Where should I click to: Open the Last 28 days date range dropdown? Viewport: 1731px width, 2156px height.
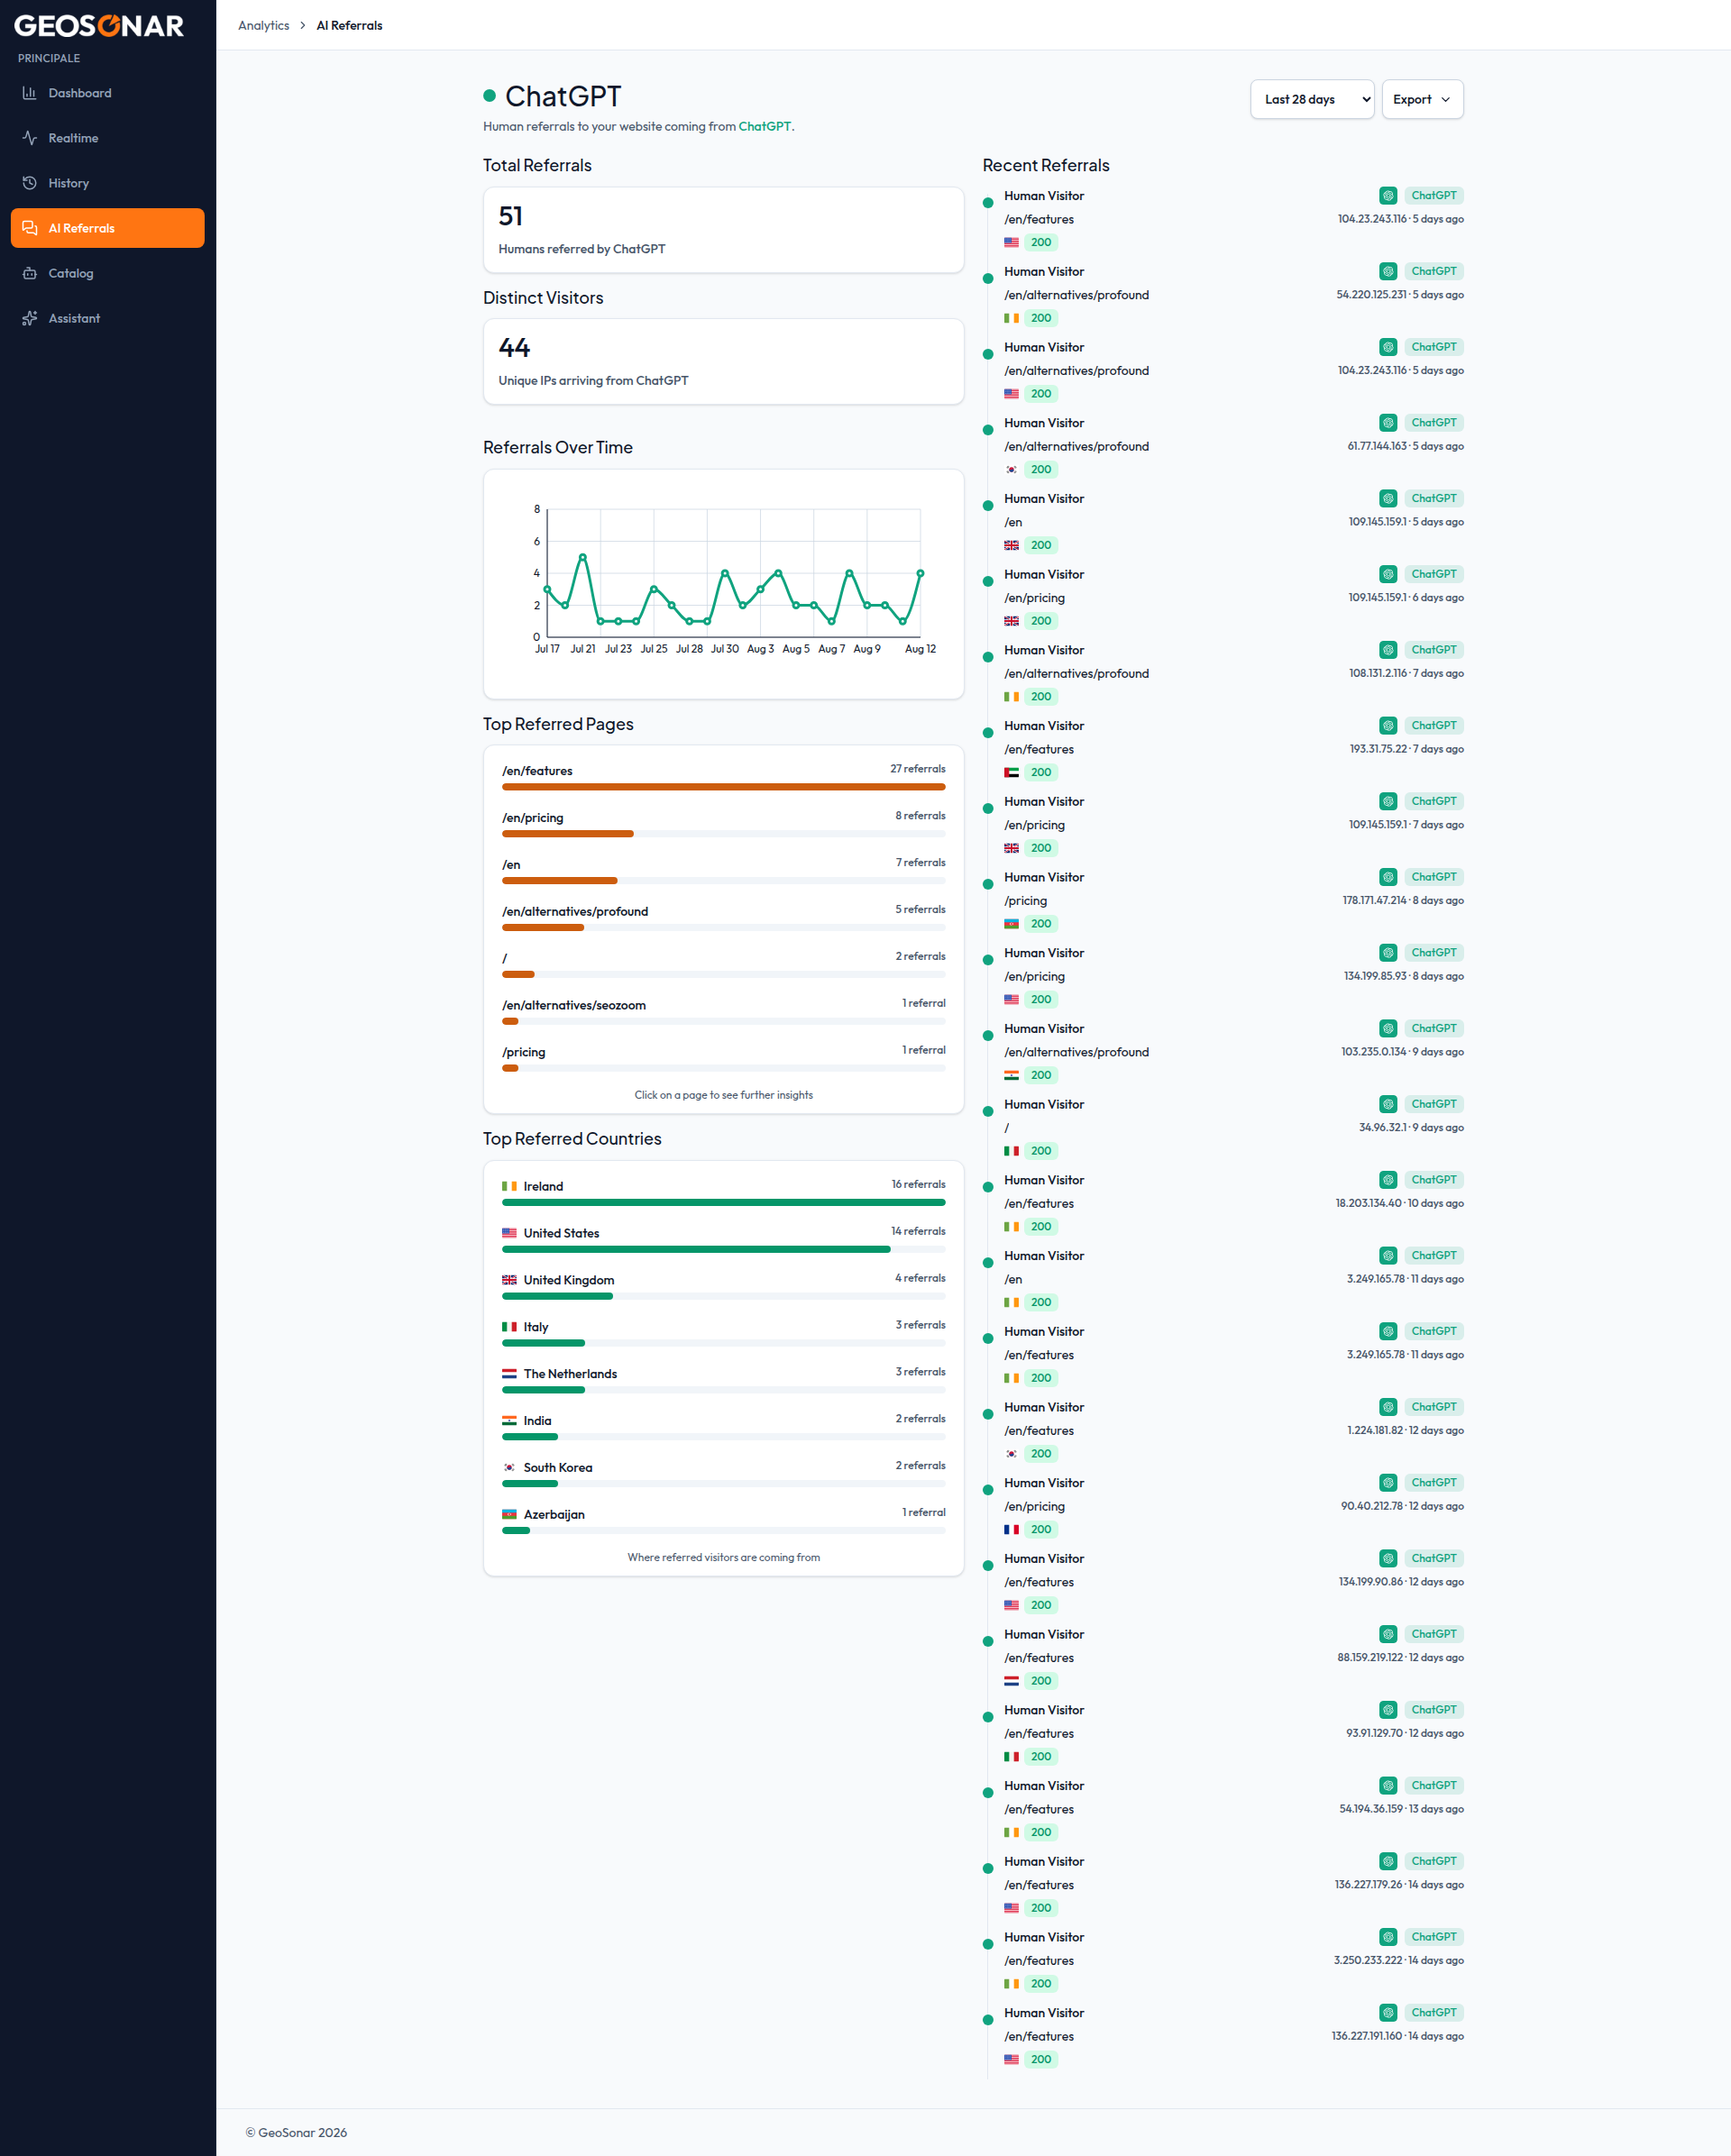(x=1312, y=99)
